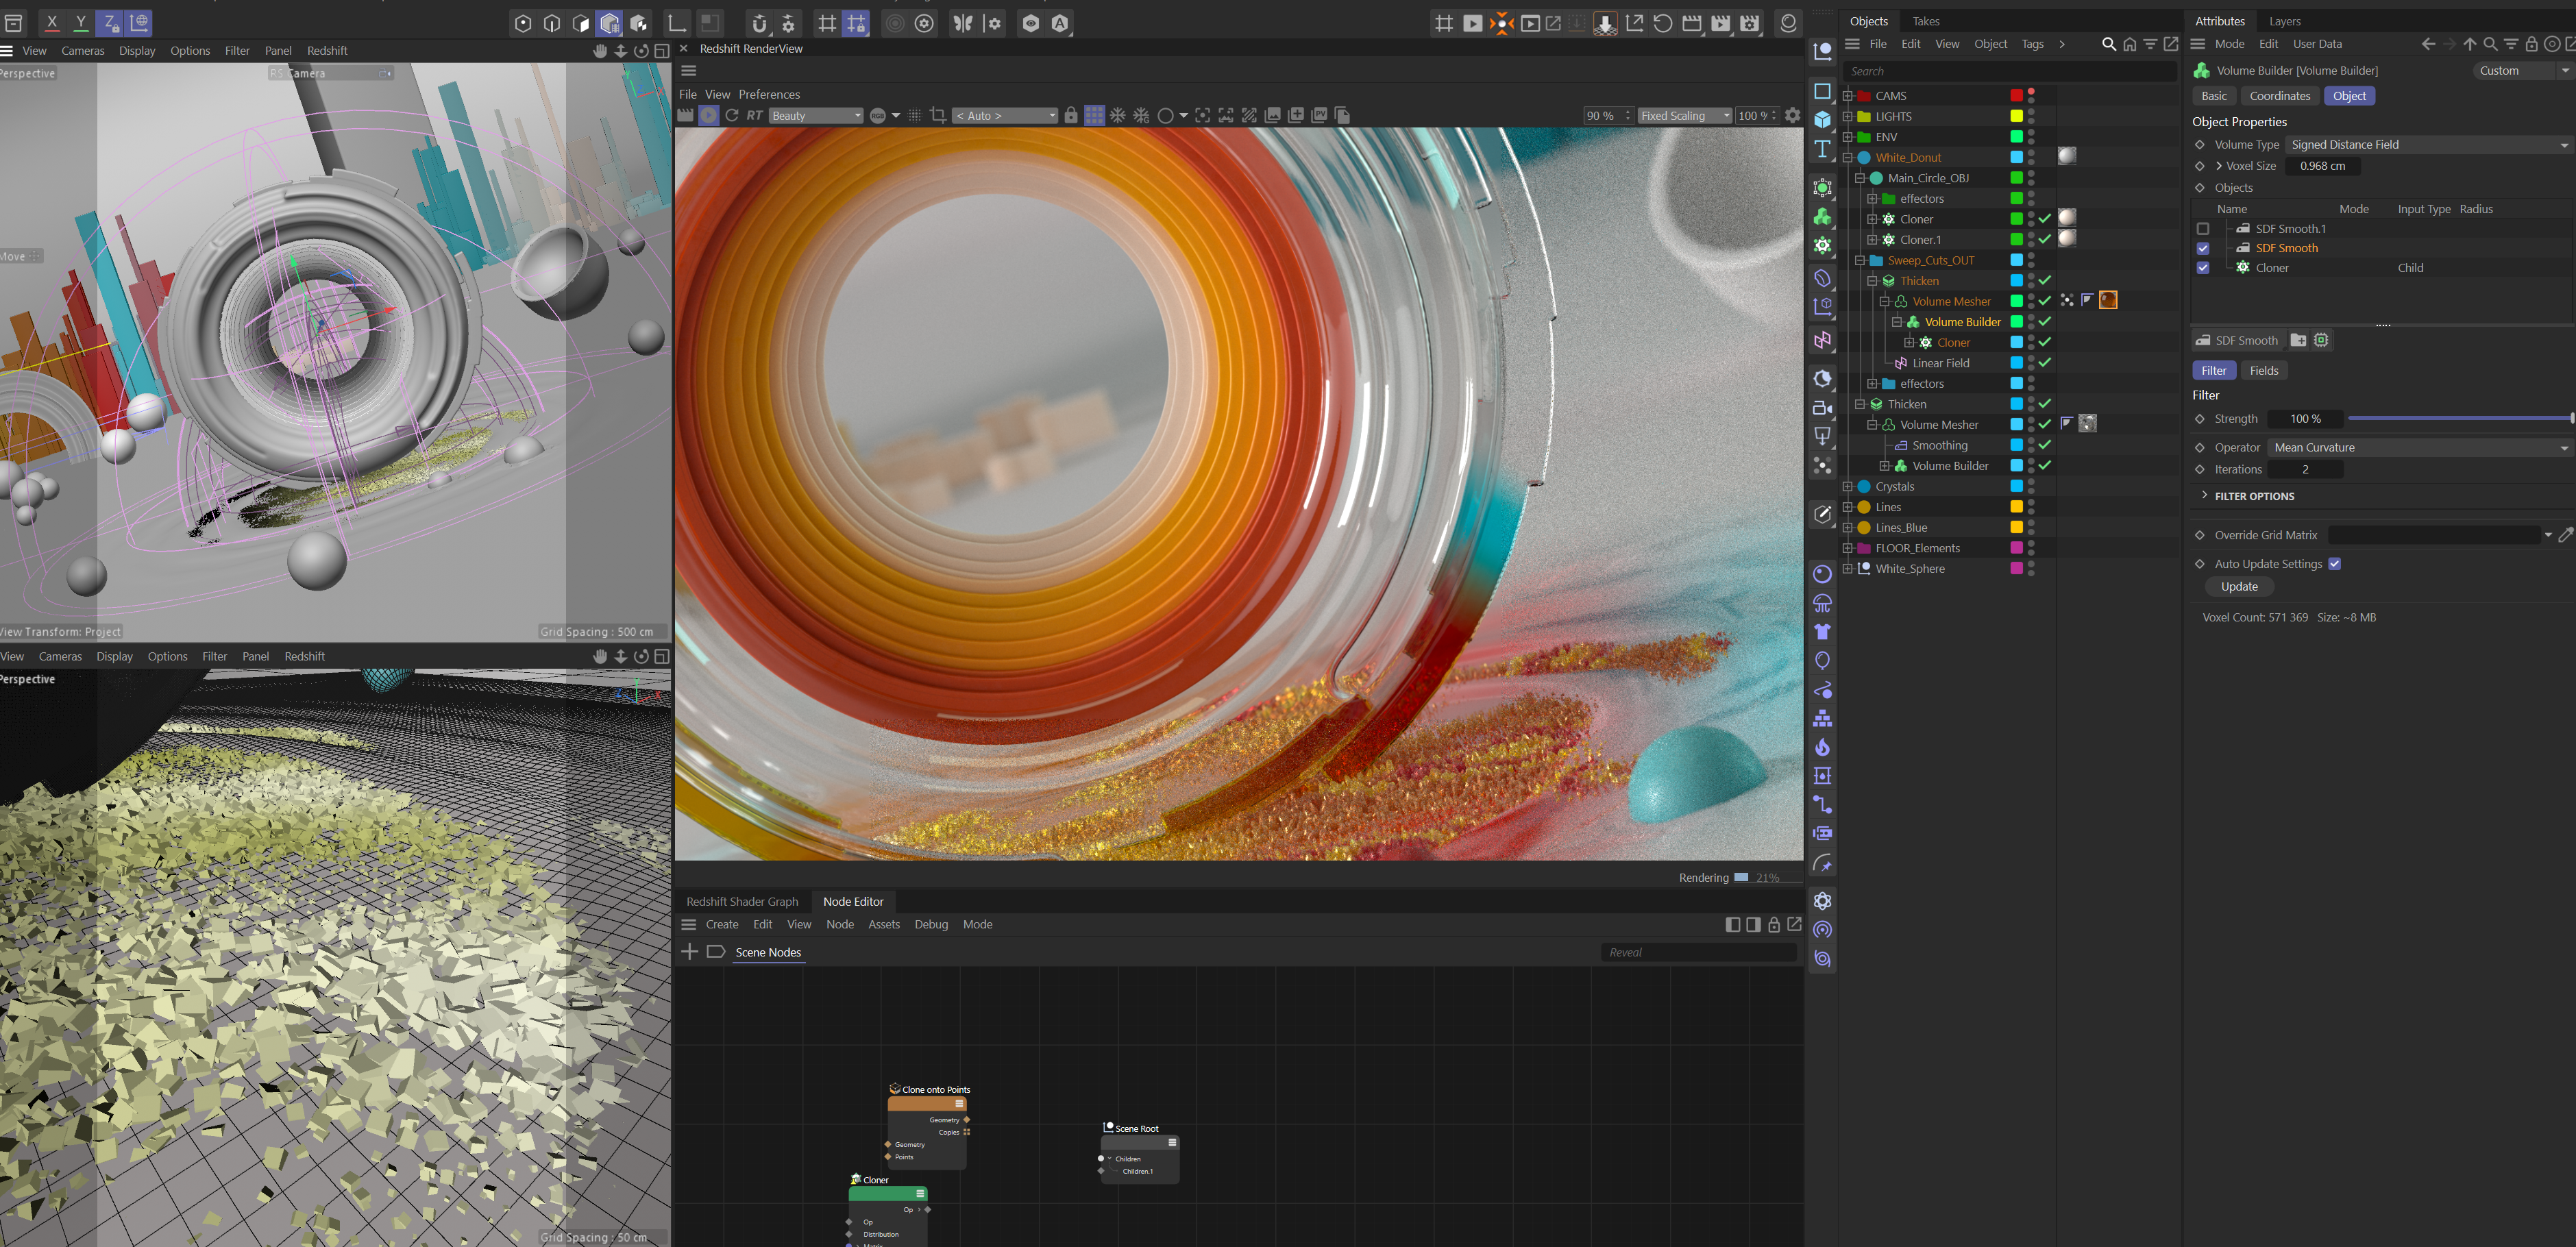The width and height of the screenshot is (2576, 1247).
Task: Open RenderView settings gear icon
Action: coord(1793,116)
